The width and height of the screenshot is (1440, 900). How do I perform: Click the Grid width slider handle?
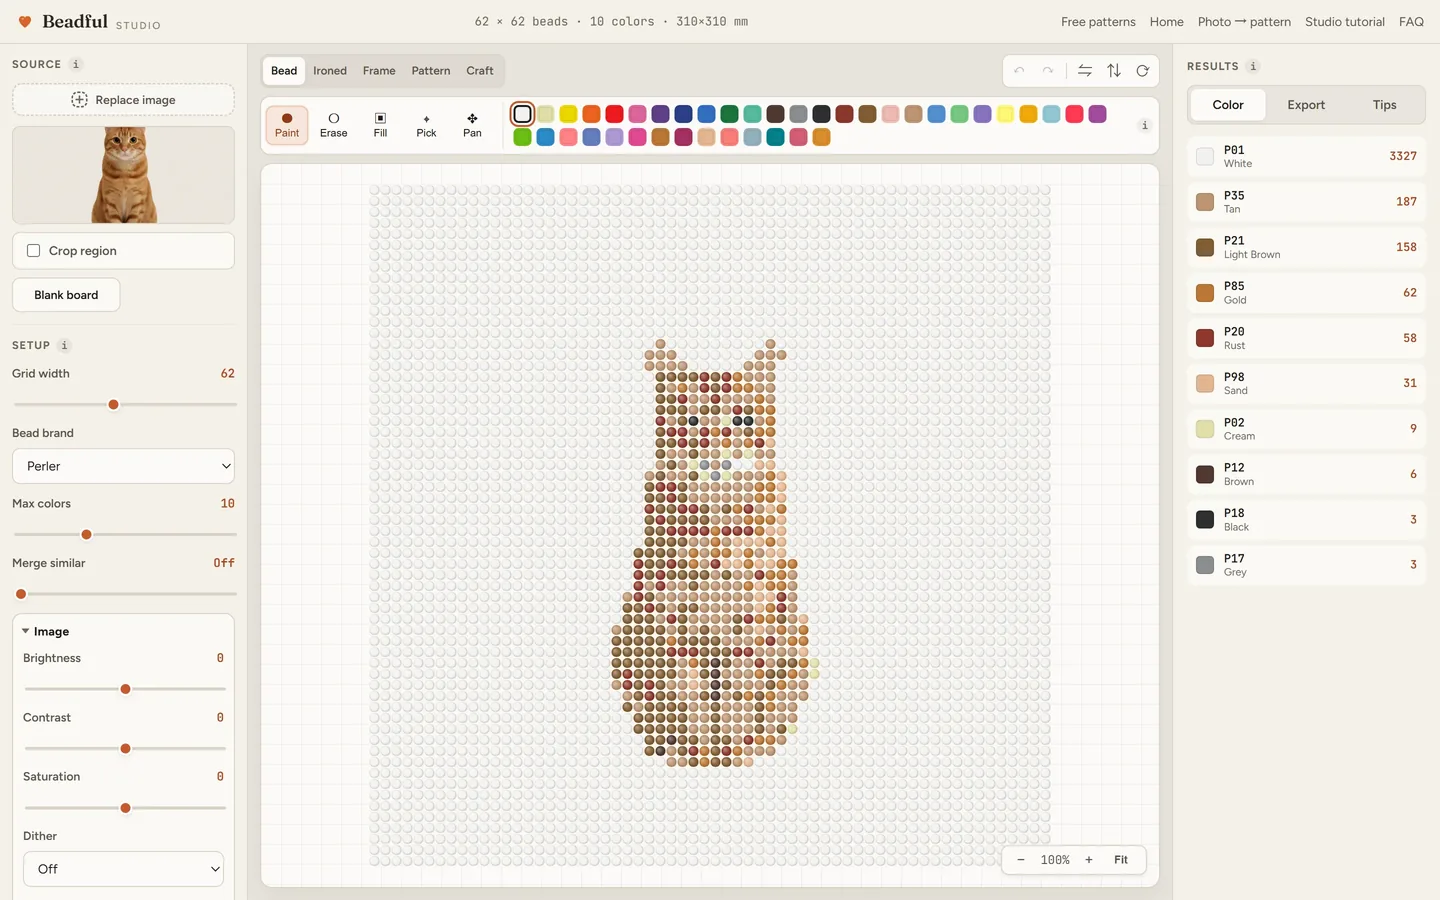coord(113,405)
